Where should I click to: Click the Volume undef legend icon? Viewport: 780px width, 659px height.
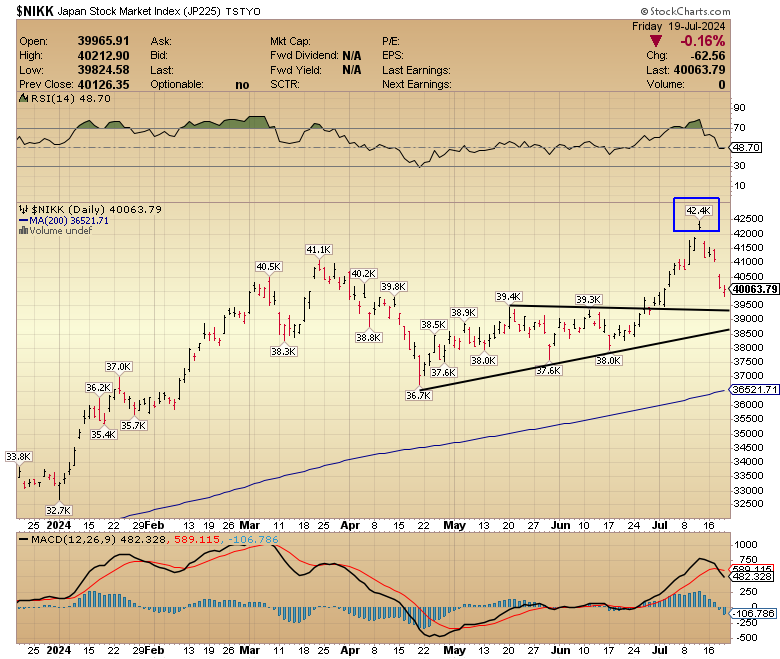point(23,231)
